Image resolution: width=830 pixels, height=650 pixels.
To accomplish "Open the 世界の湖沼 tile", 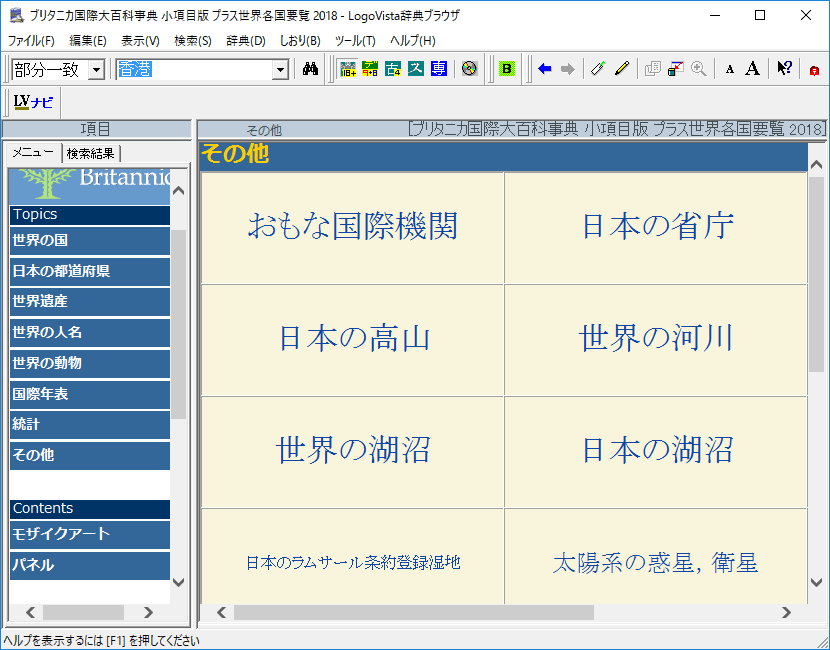I will 353,452.
